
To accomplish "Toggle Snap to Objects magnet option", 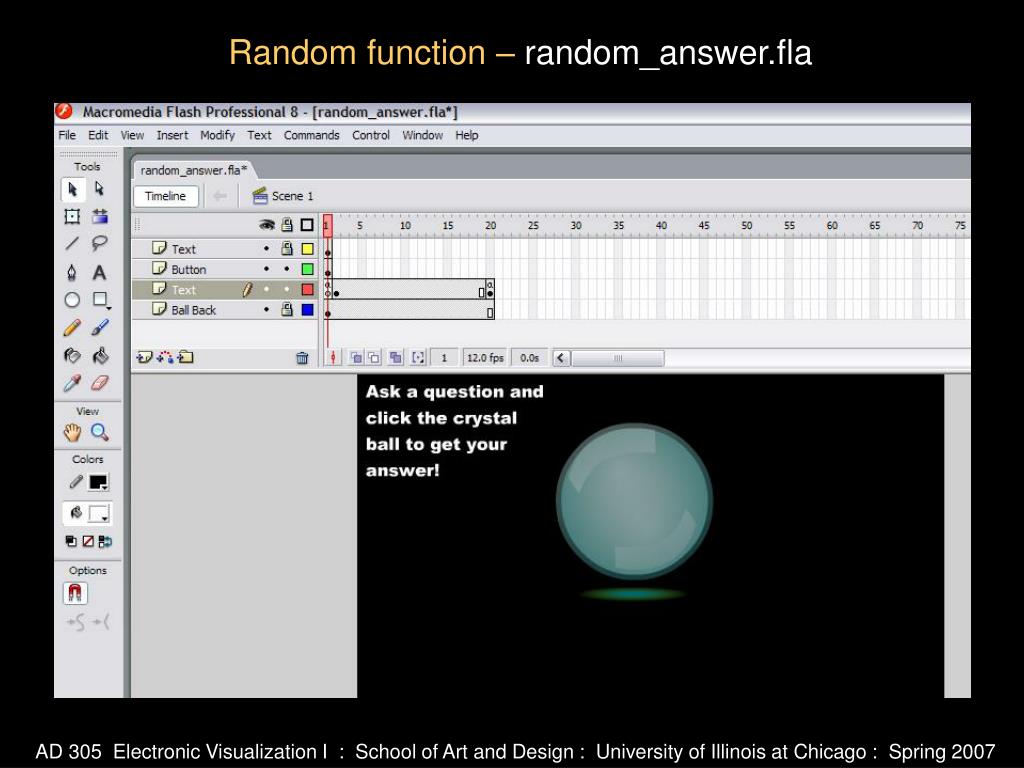I will [76, 594].
